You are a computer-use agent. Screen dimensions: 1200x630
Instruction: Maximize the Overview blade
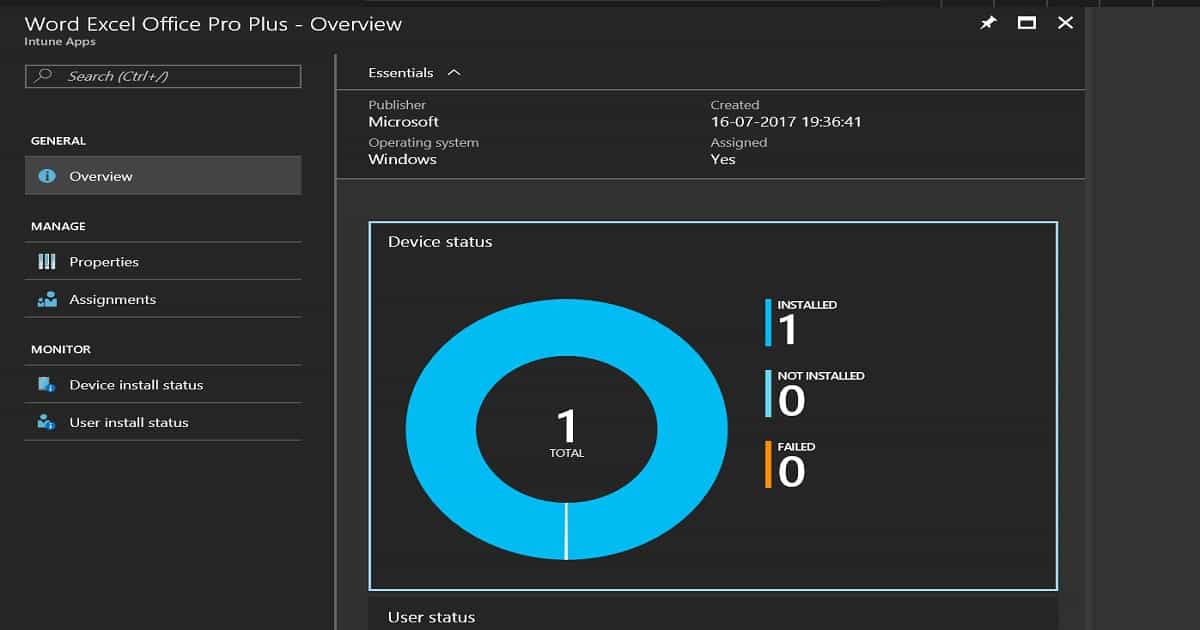coord(1026,22)
